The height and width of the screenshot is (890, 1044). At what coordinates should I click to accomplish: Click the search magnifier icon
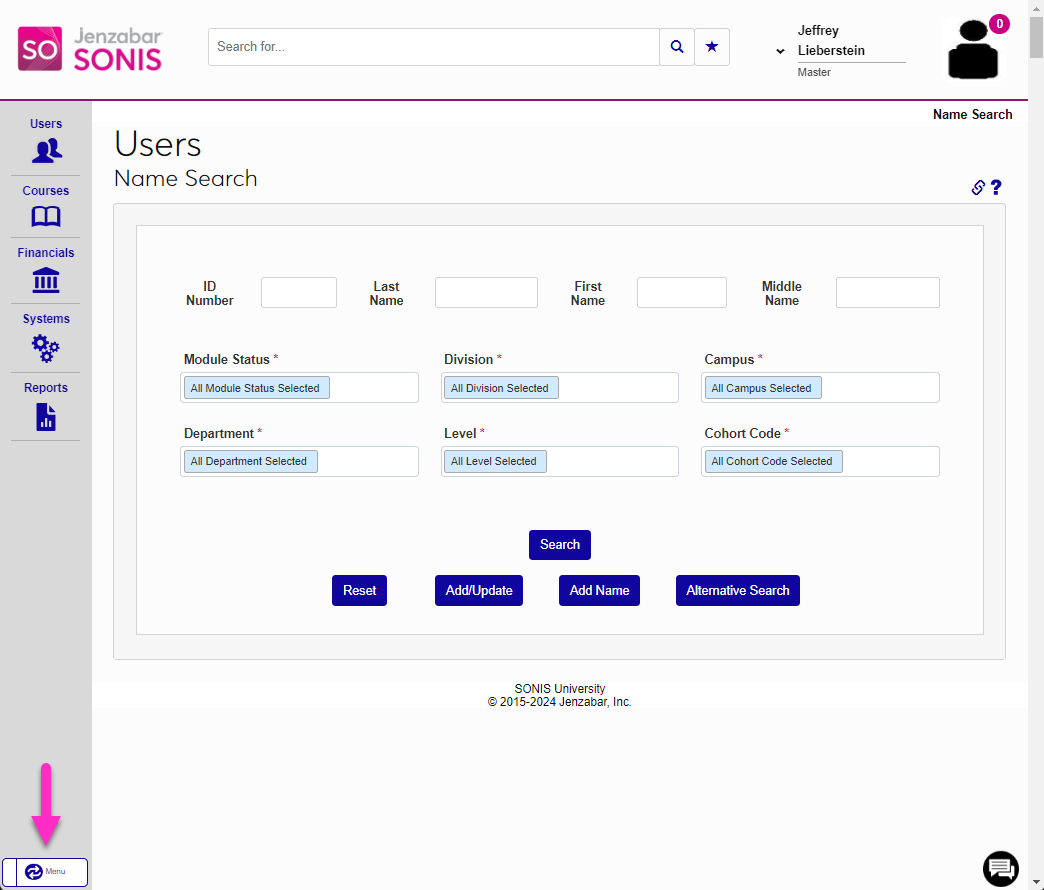(676, 46)
